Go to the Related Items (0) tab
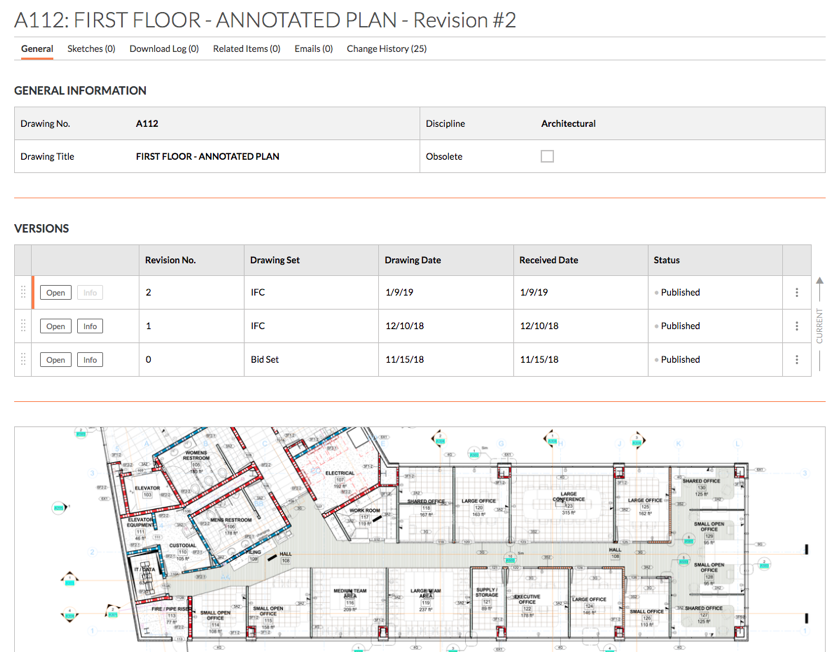The height and width of the screenshot is (652, 837). tap(246, 48)
